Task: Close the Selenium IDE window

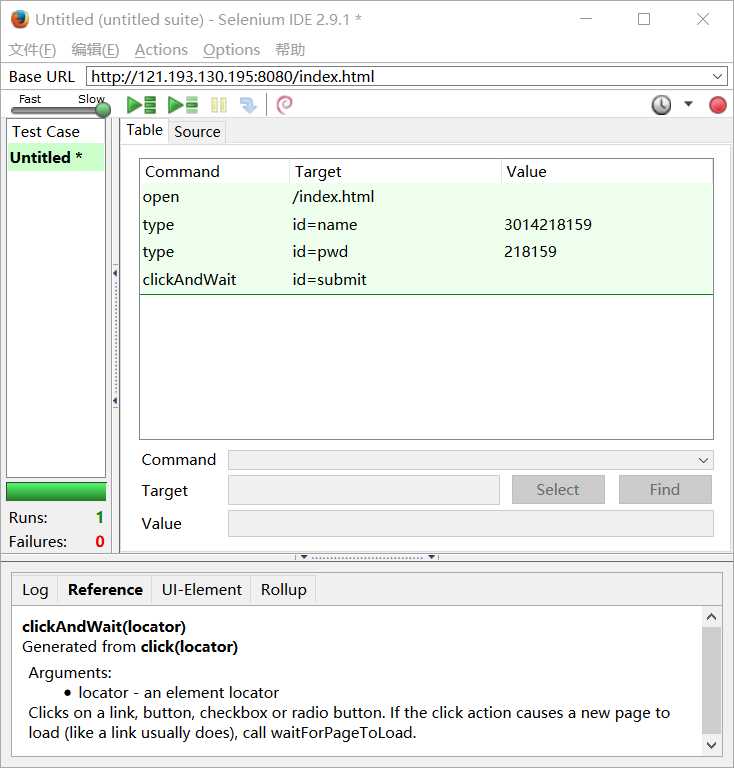Action: [703, 19]
